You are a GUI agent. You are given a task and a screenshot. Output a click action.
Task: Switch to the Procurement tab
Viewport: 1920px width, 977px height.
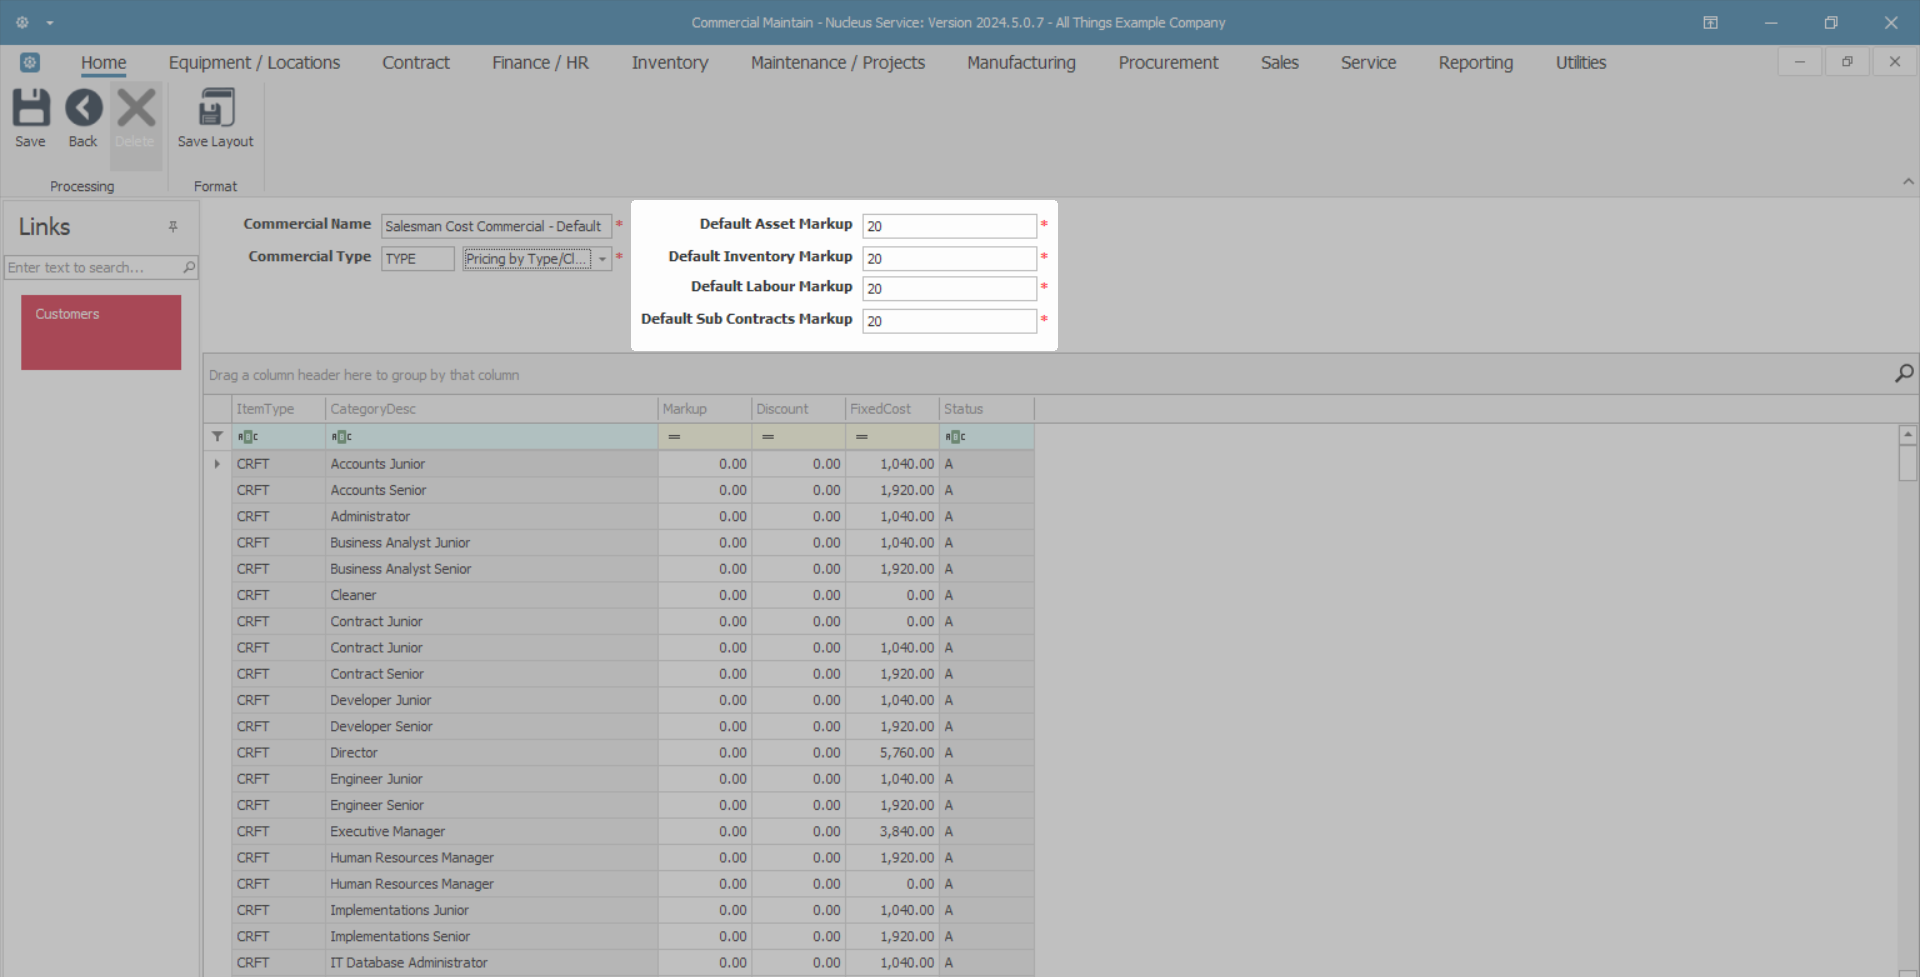click(x=1167, y=62)
